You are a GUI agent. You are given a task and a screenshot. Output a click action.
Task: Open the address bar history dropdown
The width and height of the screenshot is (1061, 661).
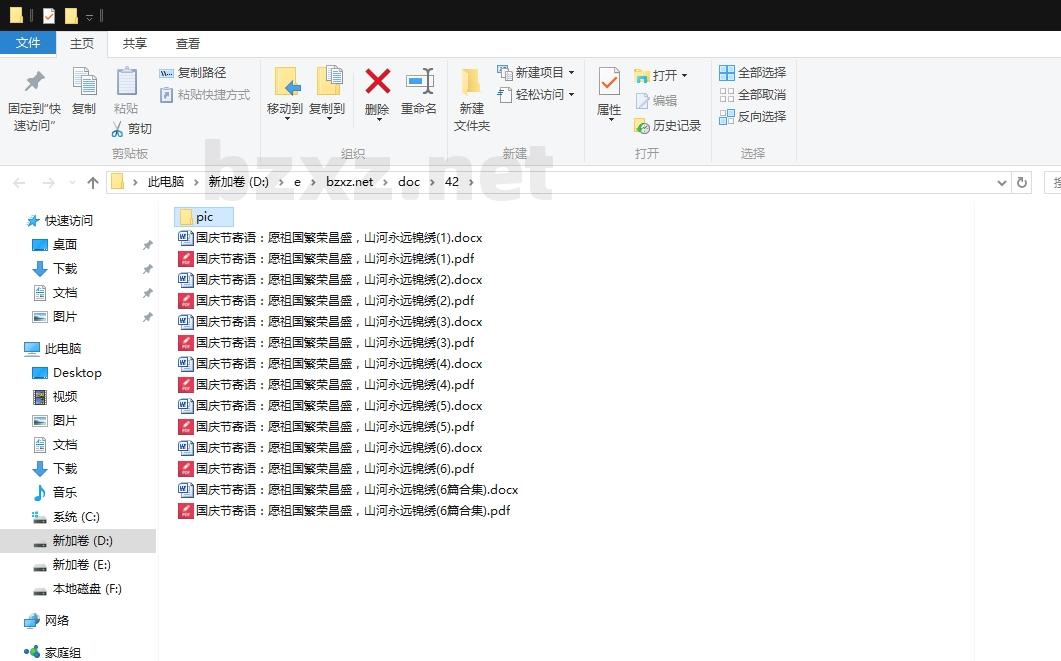[1002, 183]
